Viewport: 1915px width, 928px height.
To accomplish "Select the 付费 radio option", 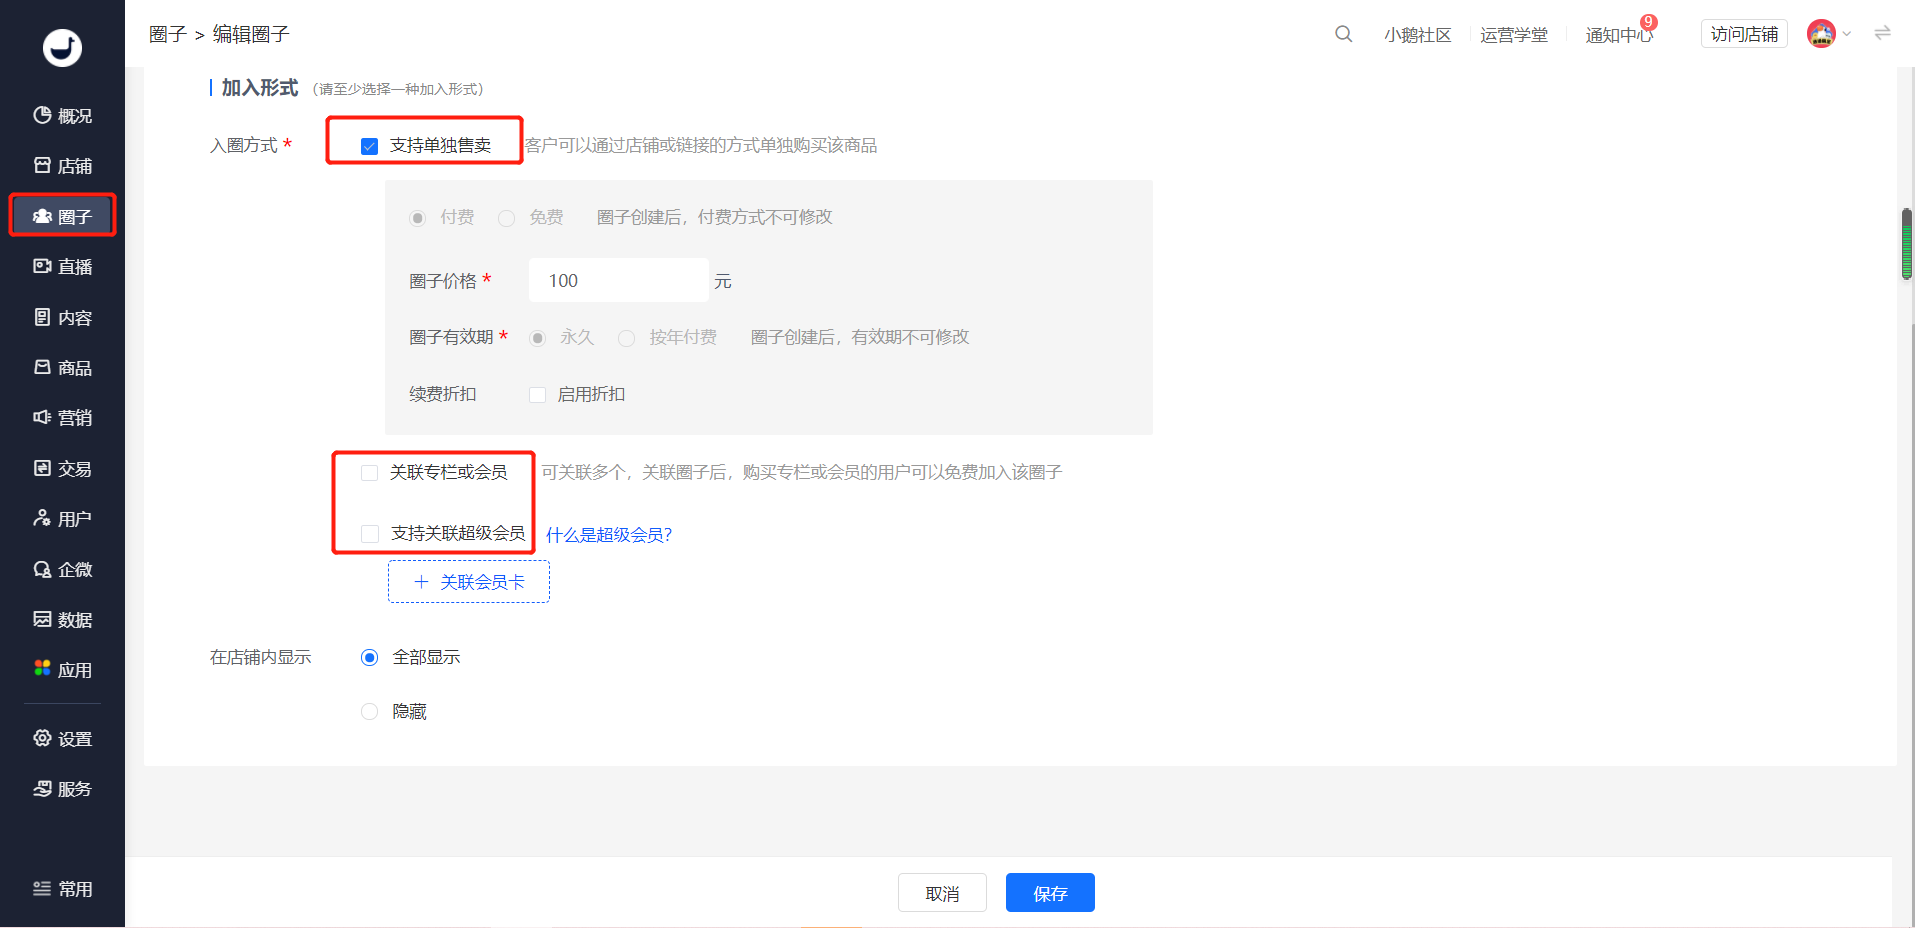I will [x=417, y=218].
